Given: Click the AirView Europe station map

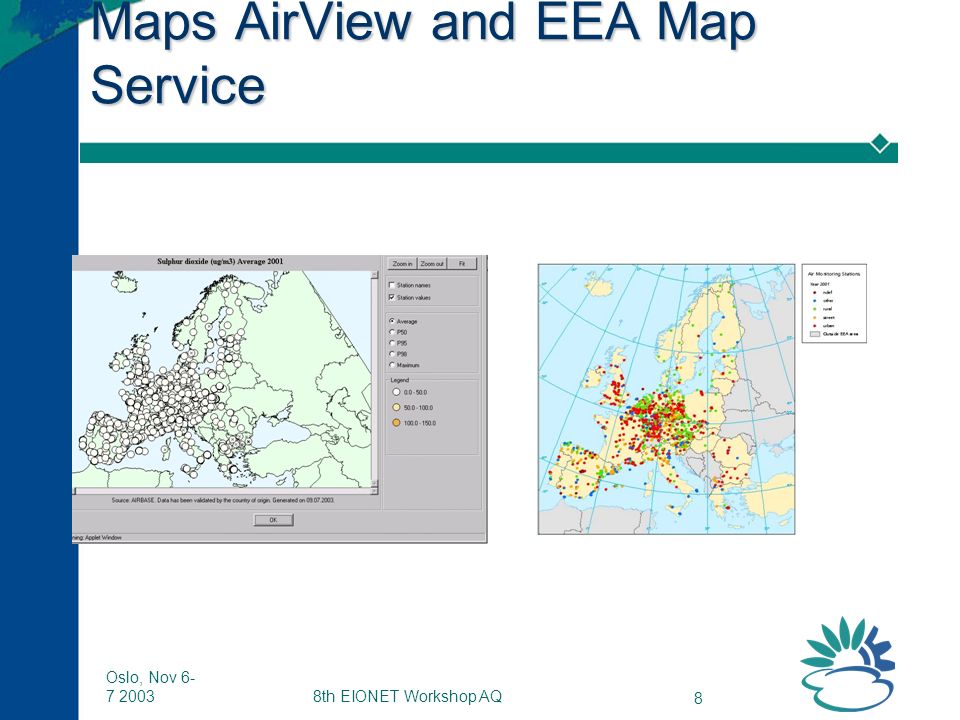Looking at the screenshot, I should pyautogui.click(x=222, y=380).
